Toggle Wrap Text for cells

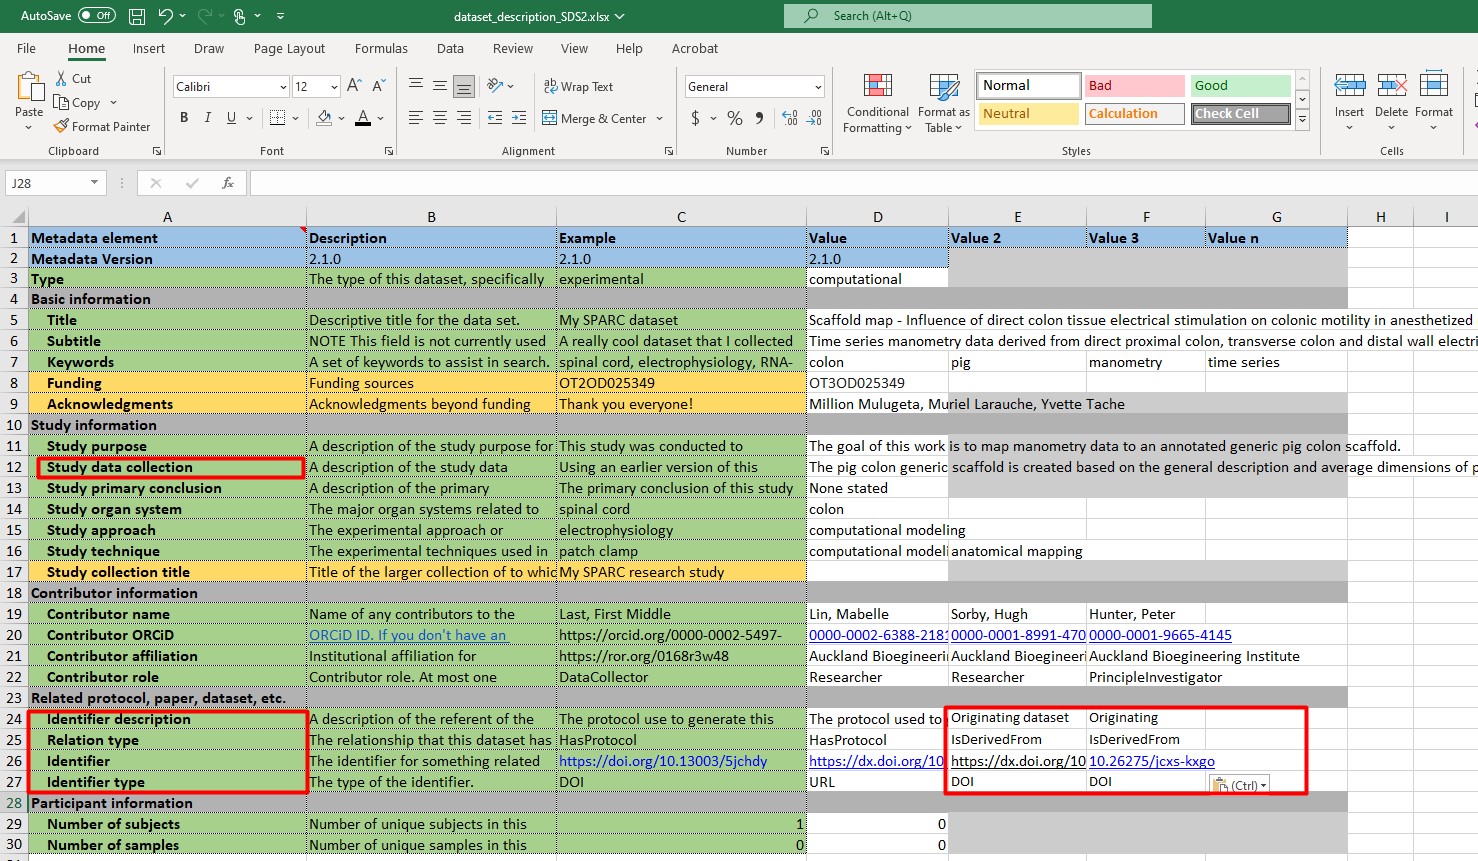(x=578, y=87)
